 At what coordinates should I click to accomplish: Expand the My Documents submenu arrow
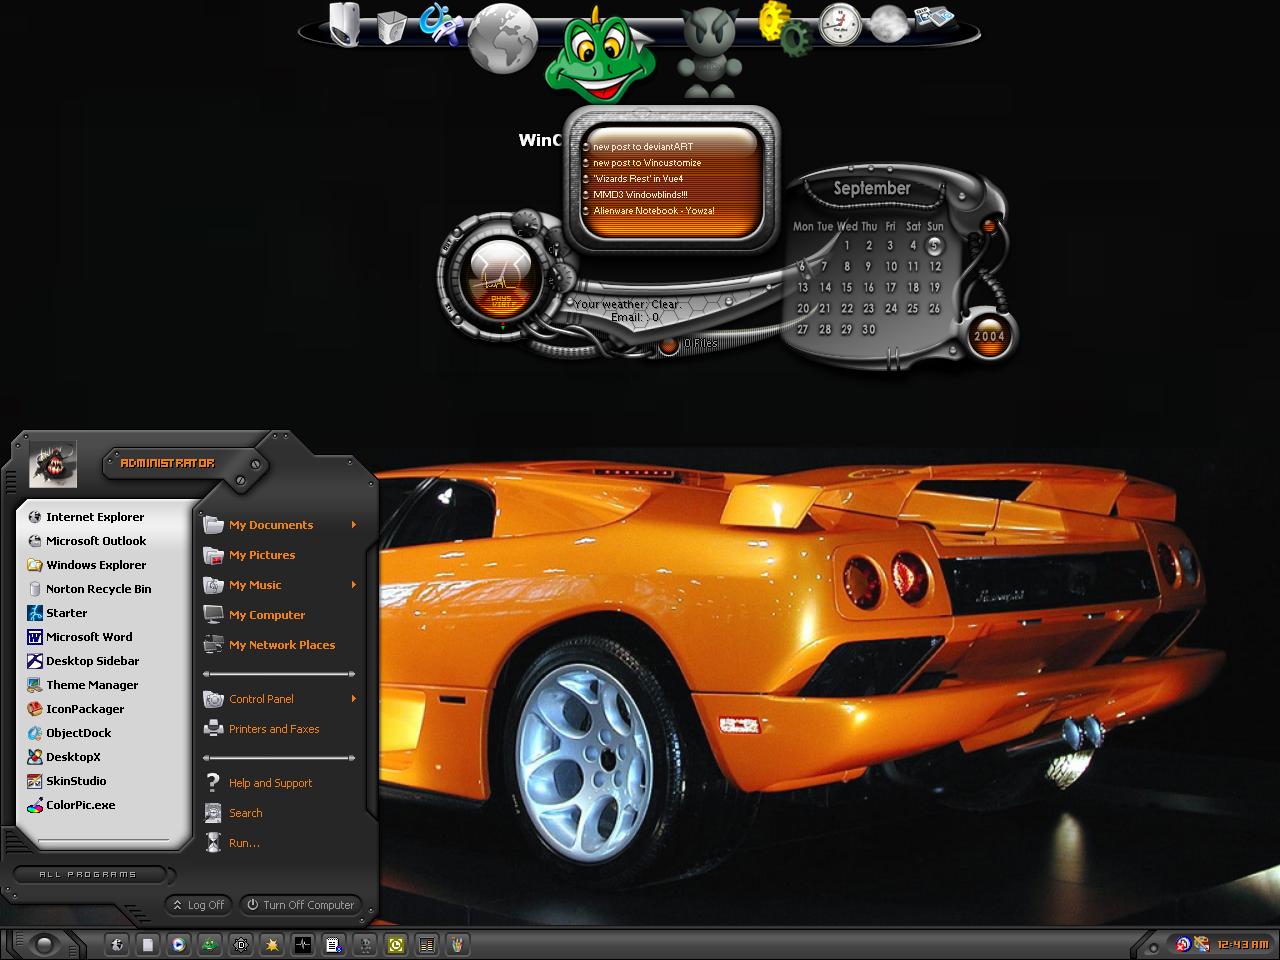[354, 525]
